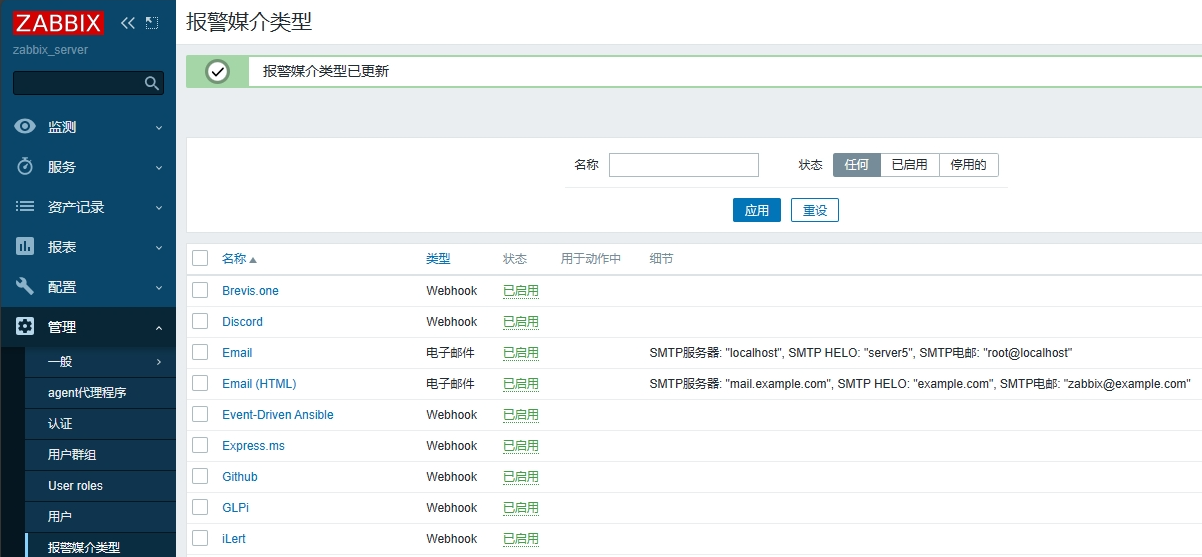Screen dimensions: 1202x557
Task: Go to User roles menu item
Action: click(x=75, y=486)
